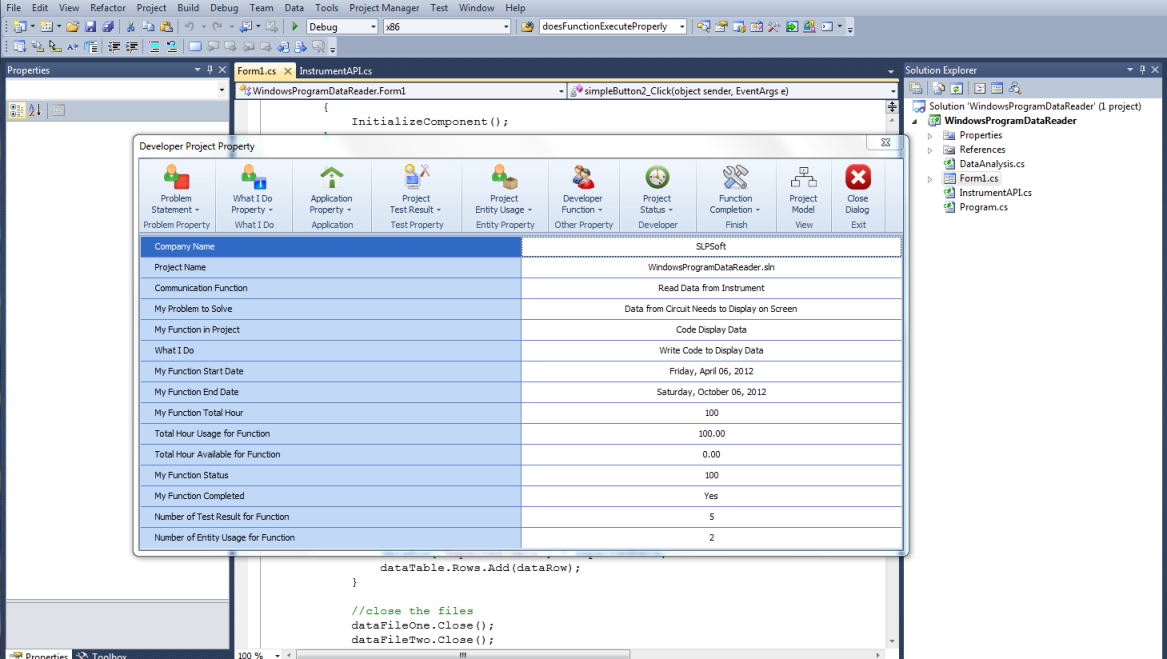The height and width of the screenshot is (659, 1167).
Task: Click the Copy toolbar icon
Action: (x=148, y=27)
